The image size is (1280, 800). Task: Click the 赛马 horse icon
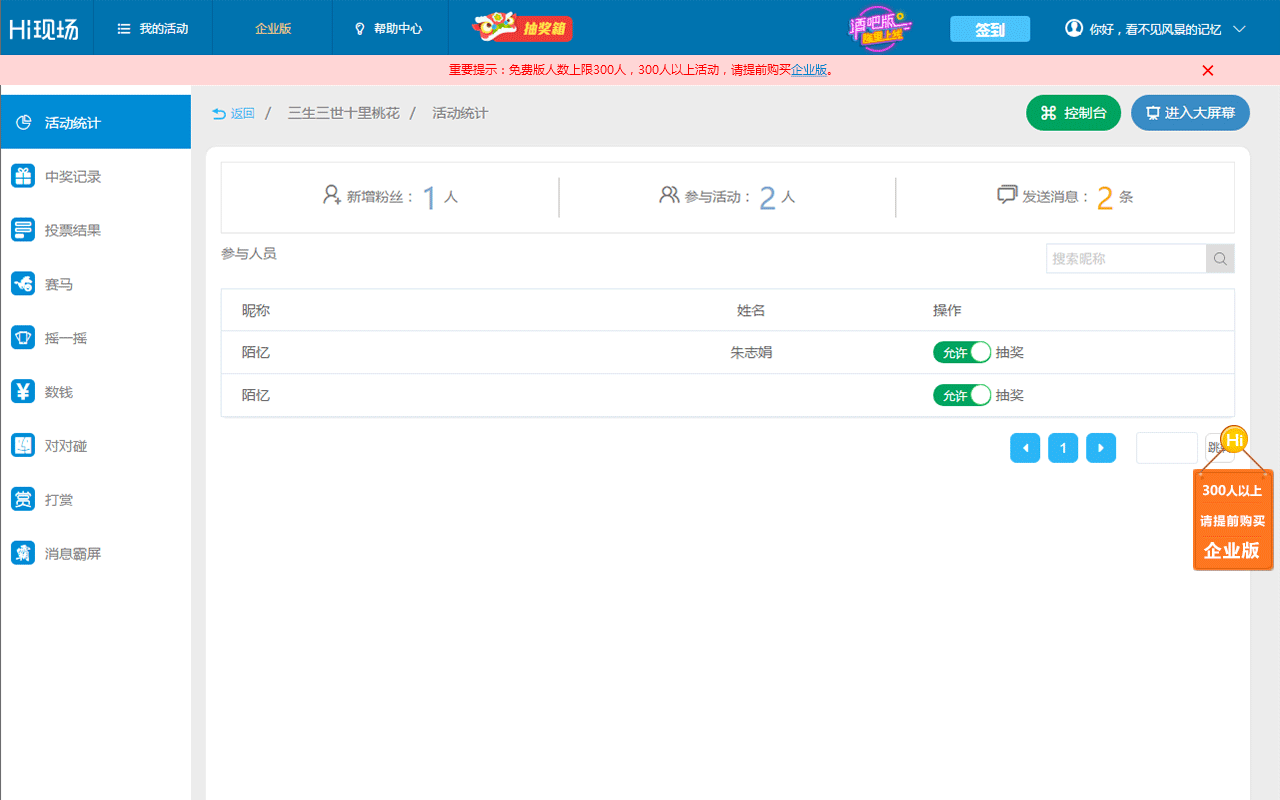23,284
